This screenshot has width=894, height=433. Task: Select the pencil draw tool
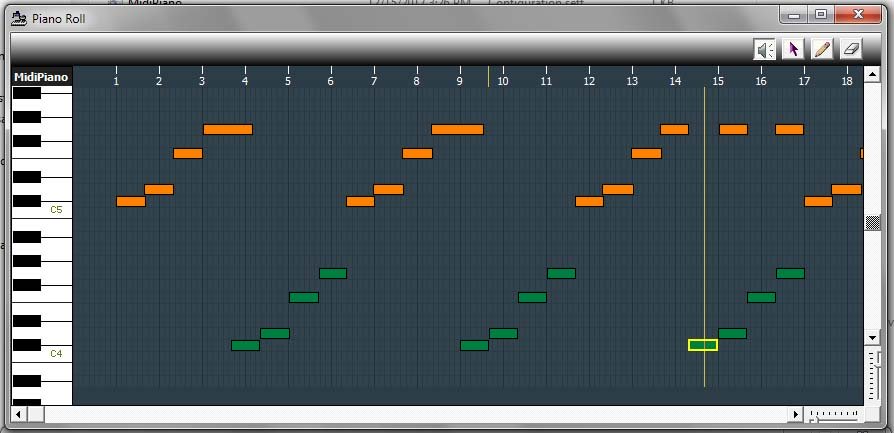coord(822,50)
